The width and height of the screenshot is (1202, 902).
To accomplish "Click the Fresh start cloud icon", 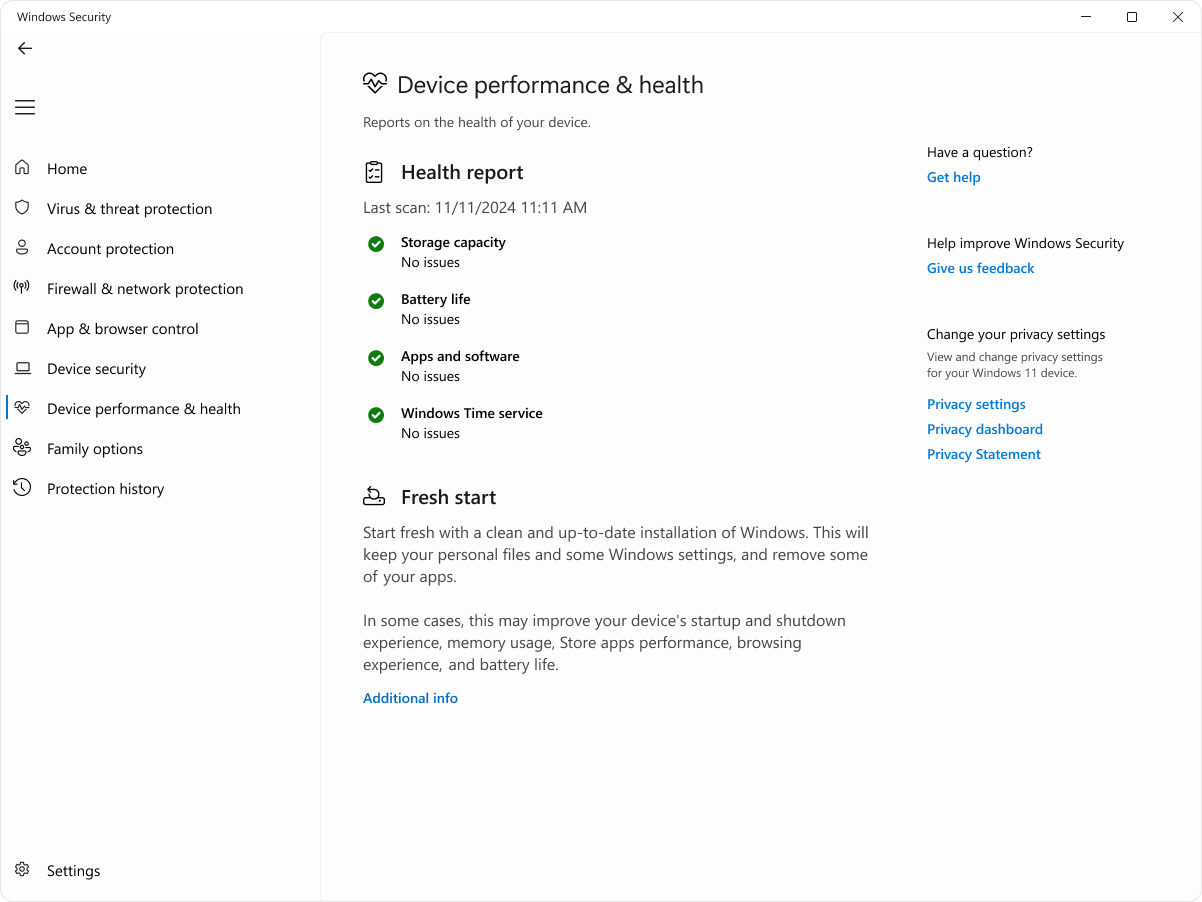I will tap(374, 496).
